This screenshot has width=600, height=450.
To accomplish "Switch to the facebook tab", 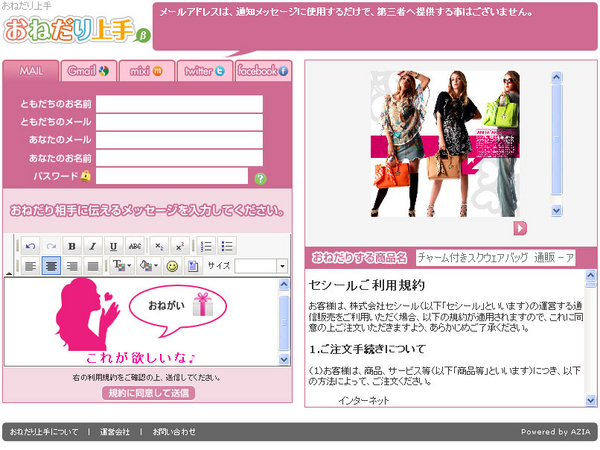I will (263, 71).
